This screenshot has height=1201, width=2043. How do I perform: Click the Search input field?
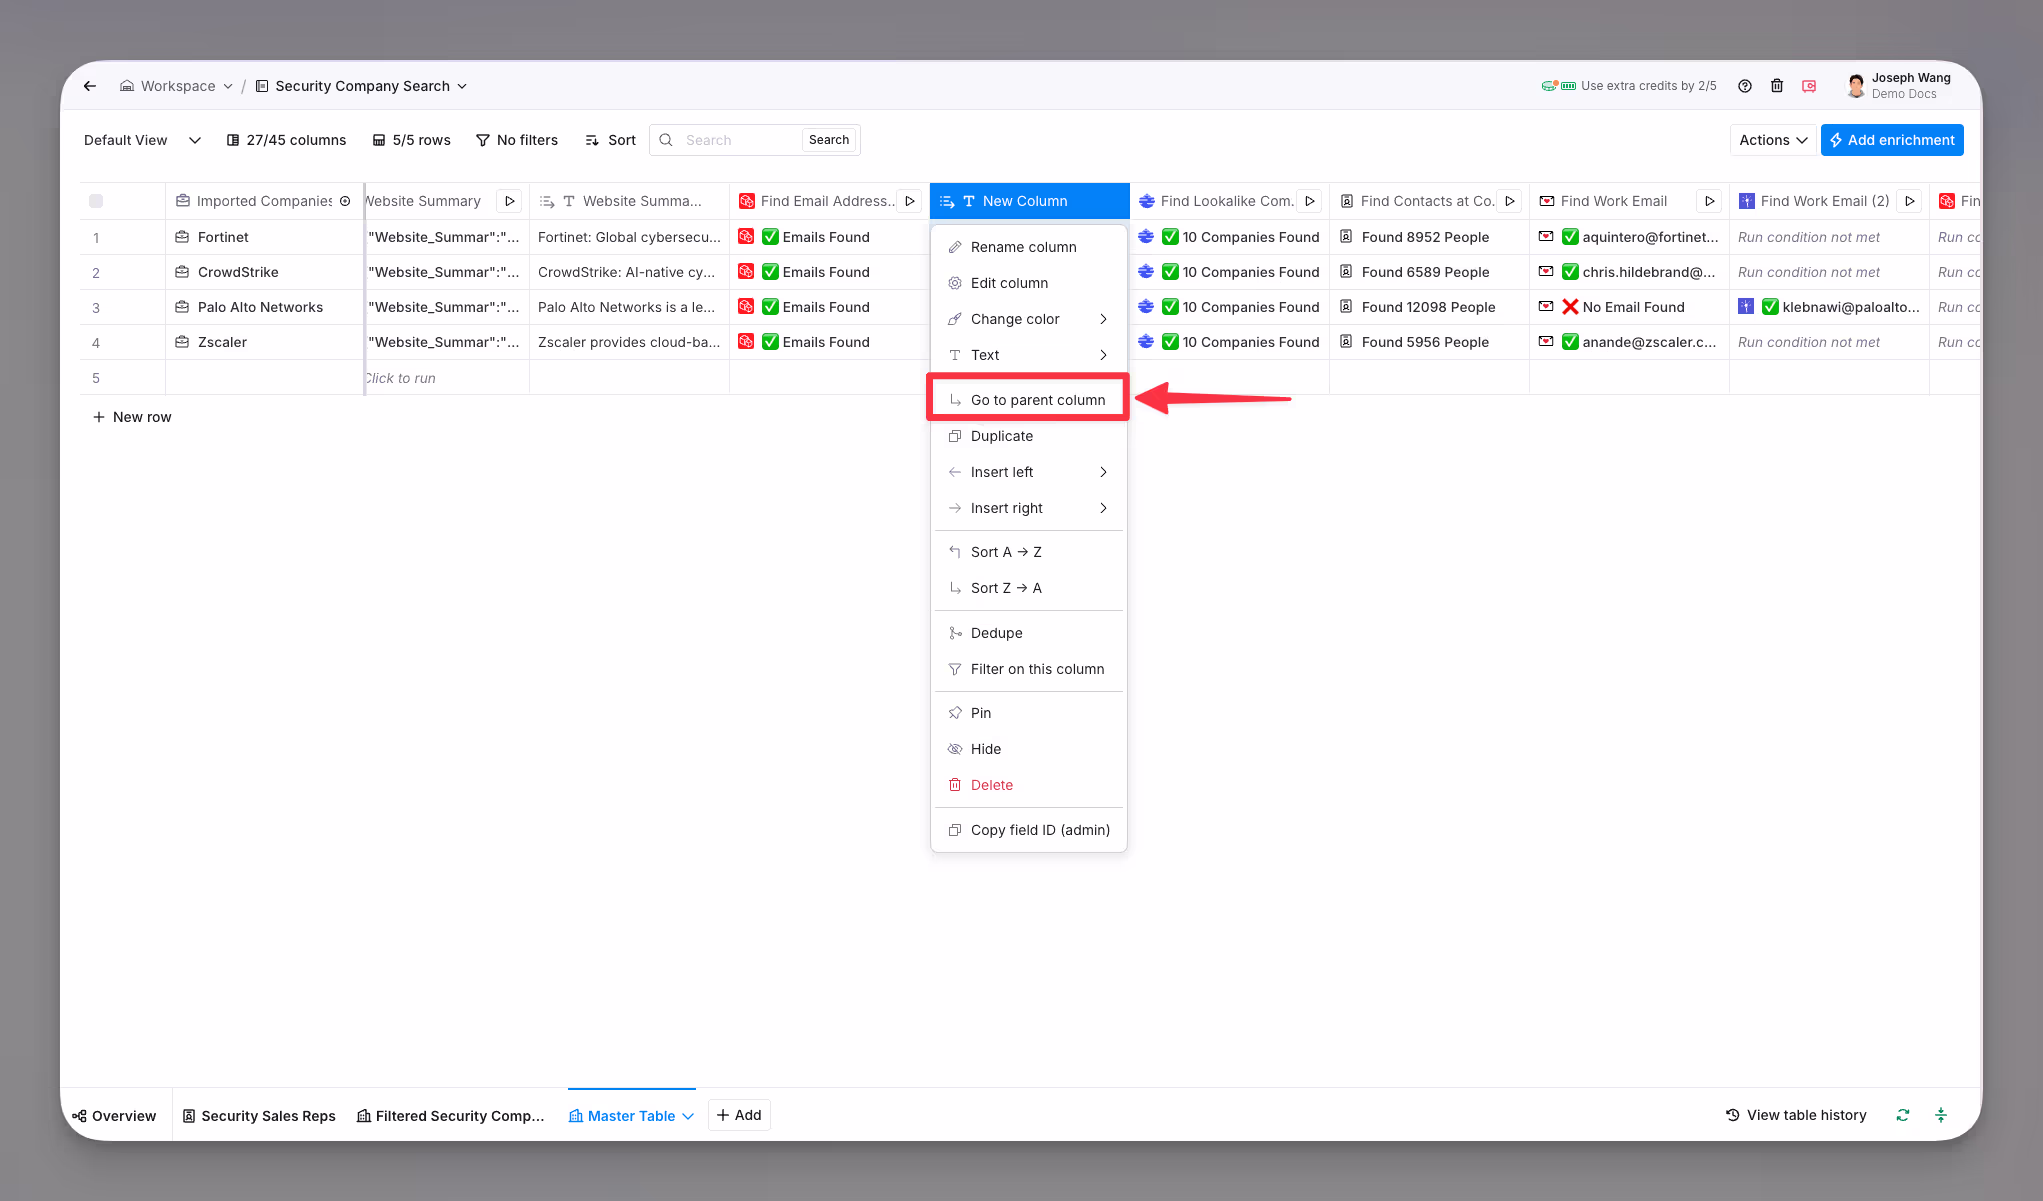click(x=738, y=140)
